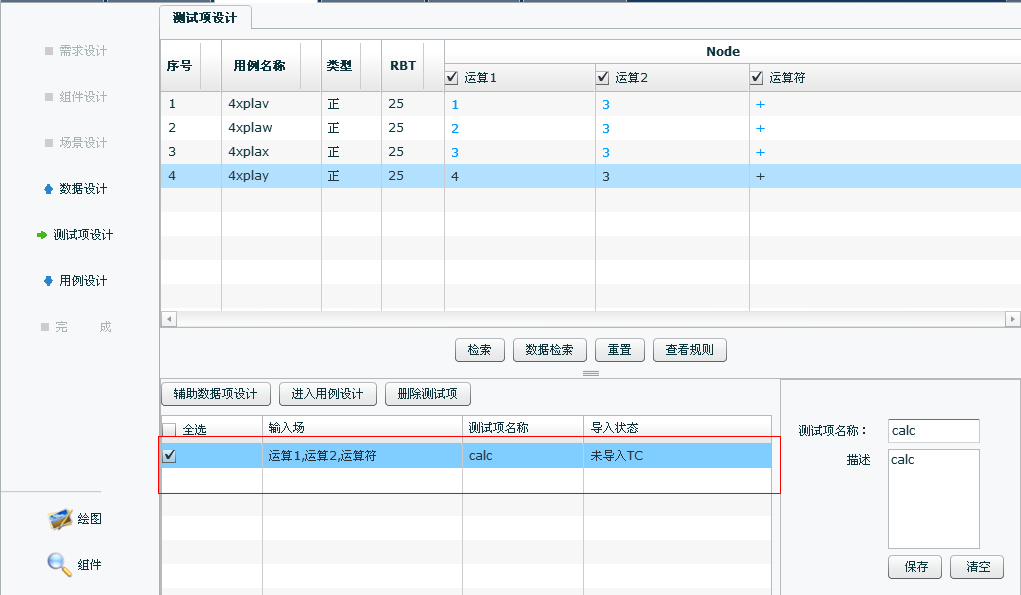
Task: Uncheck the calc test item row checkbox
Action: 169,456
